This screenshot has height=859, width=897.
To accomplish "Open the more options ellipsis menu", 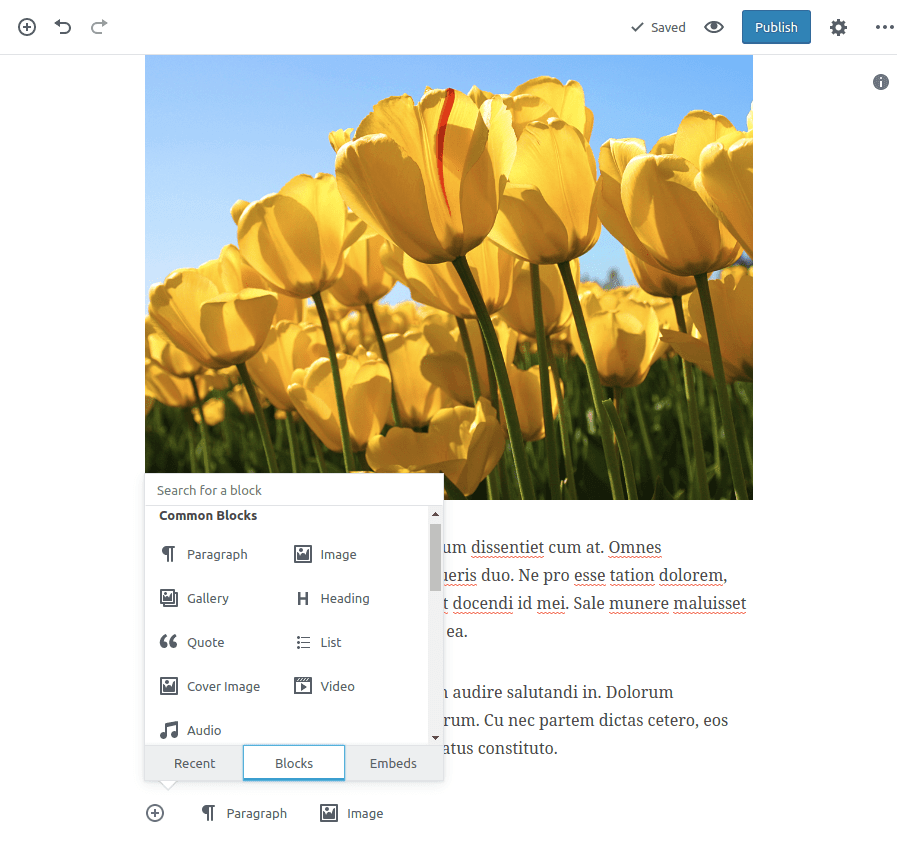I will (x=884, y=27).
